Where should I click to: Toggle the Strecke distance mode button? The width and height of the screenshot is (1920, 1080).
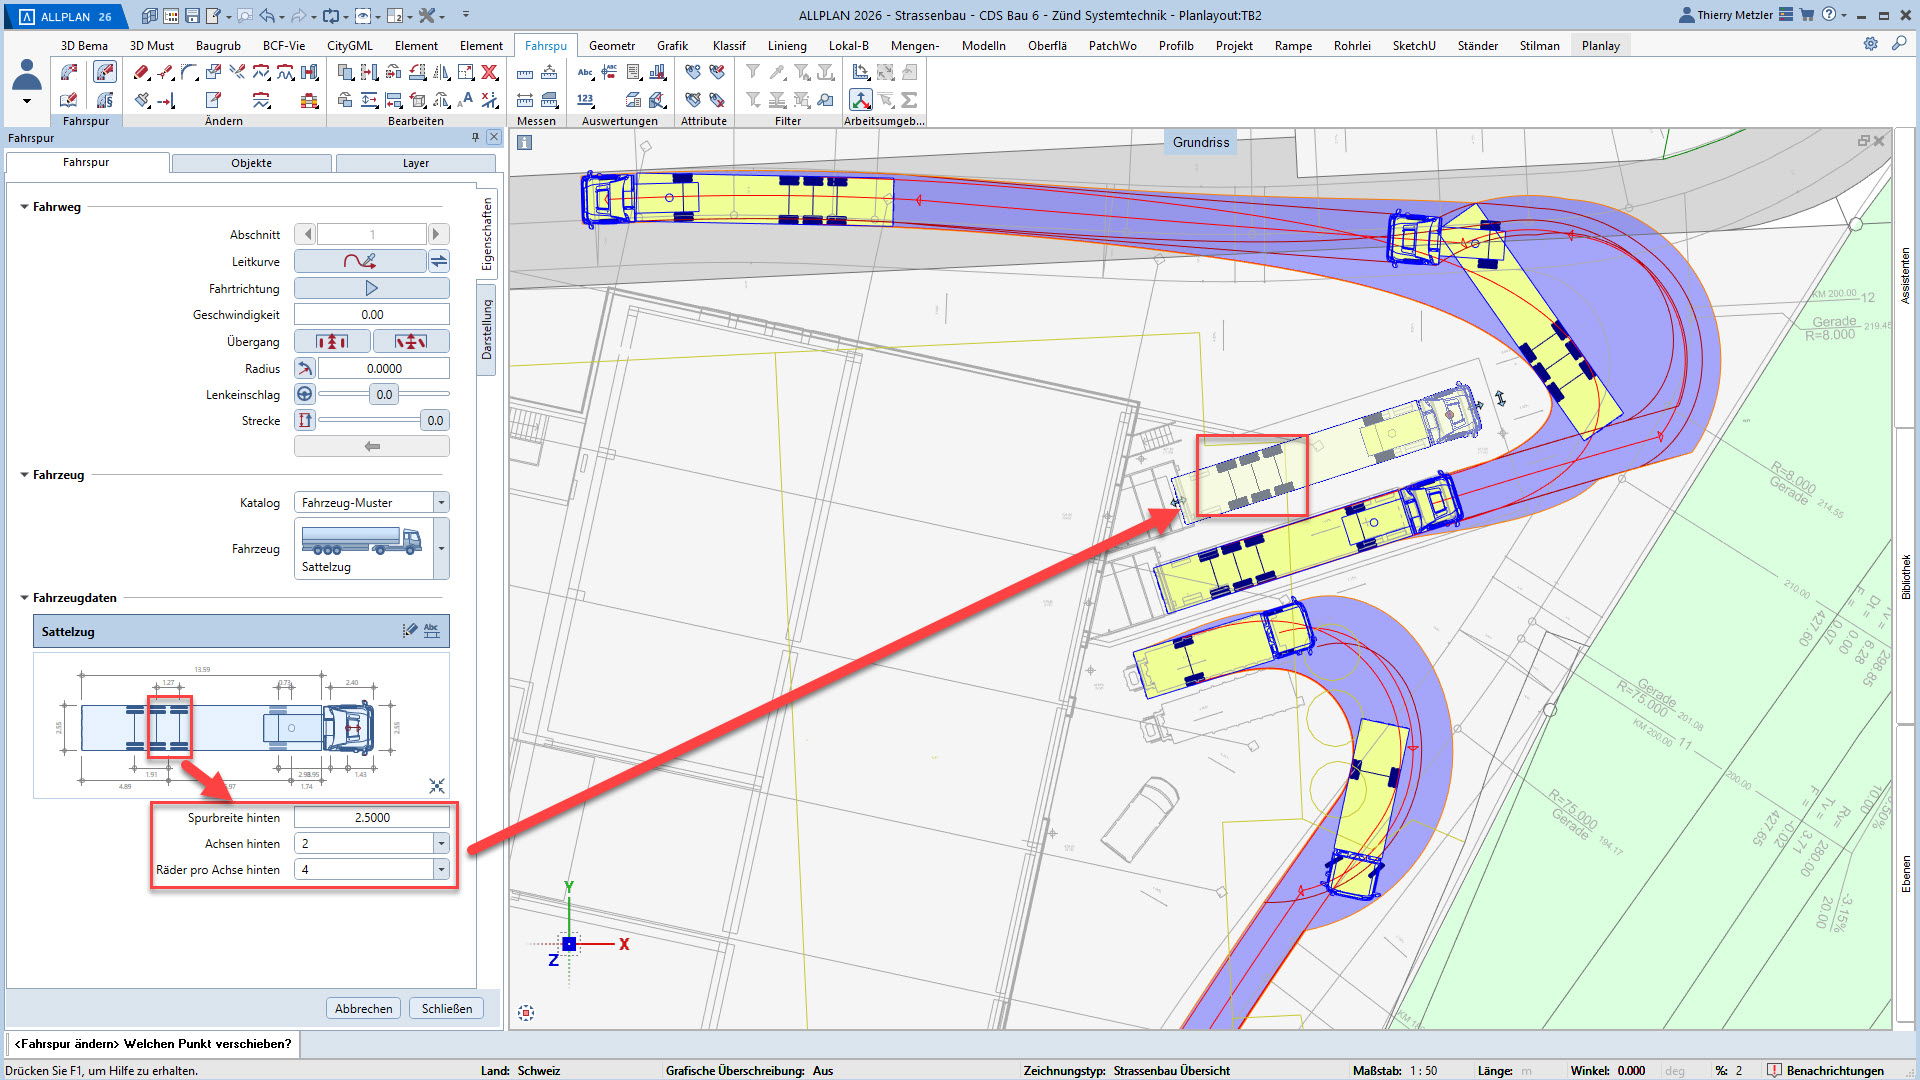click(305, 420)
